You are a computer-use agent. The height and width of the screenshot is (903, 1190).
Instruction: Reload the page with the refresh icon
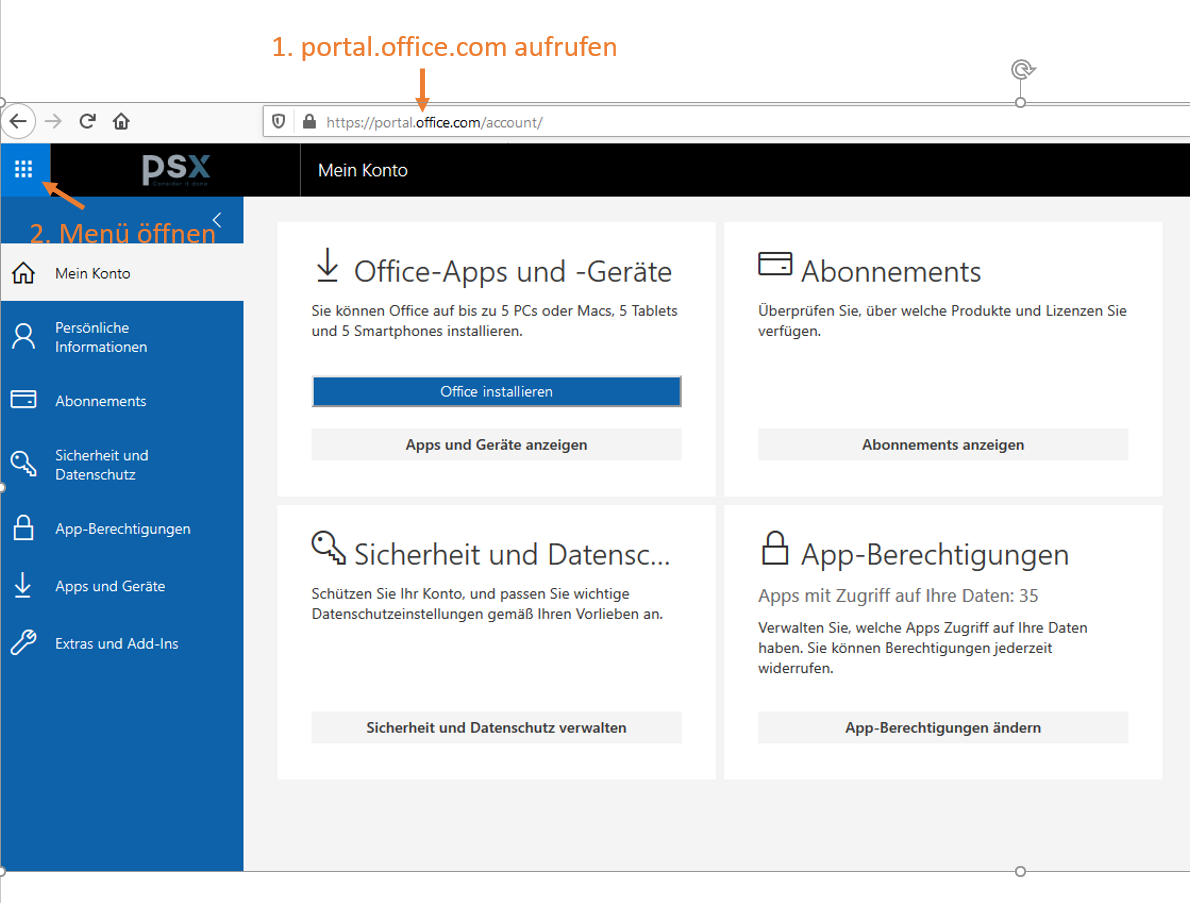pos(87,121)
